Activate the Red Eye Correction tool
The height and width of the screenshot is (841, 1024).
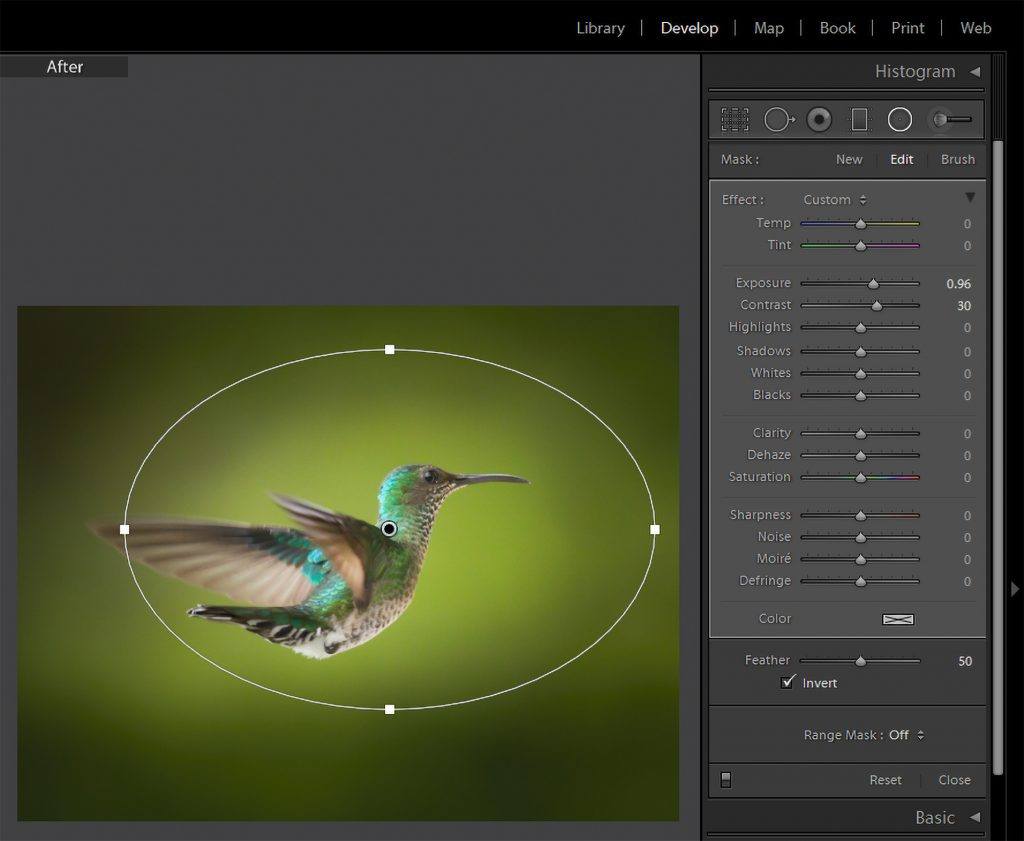820,120
